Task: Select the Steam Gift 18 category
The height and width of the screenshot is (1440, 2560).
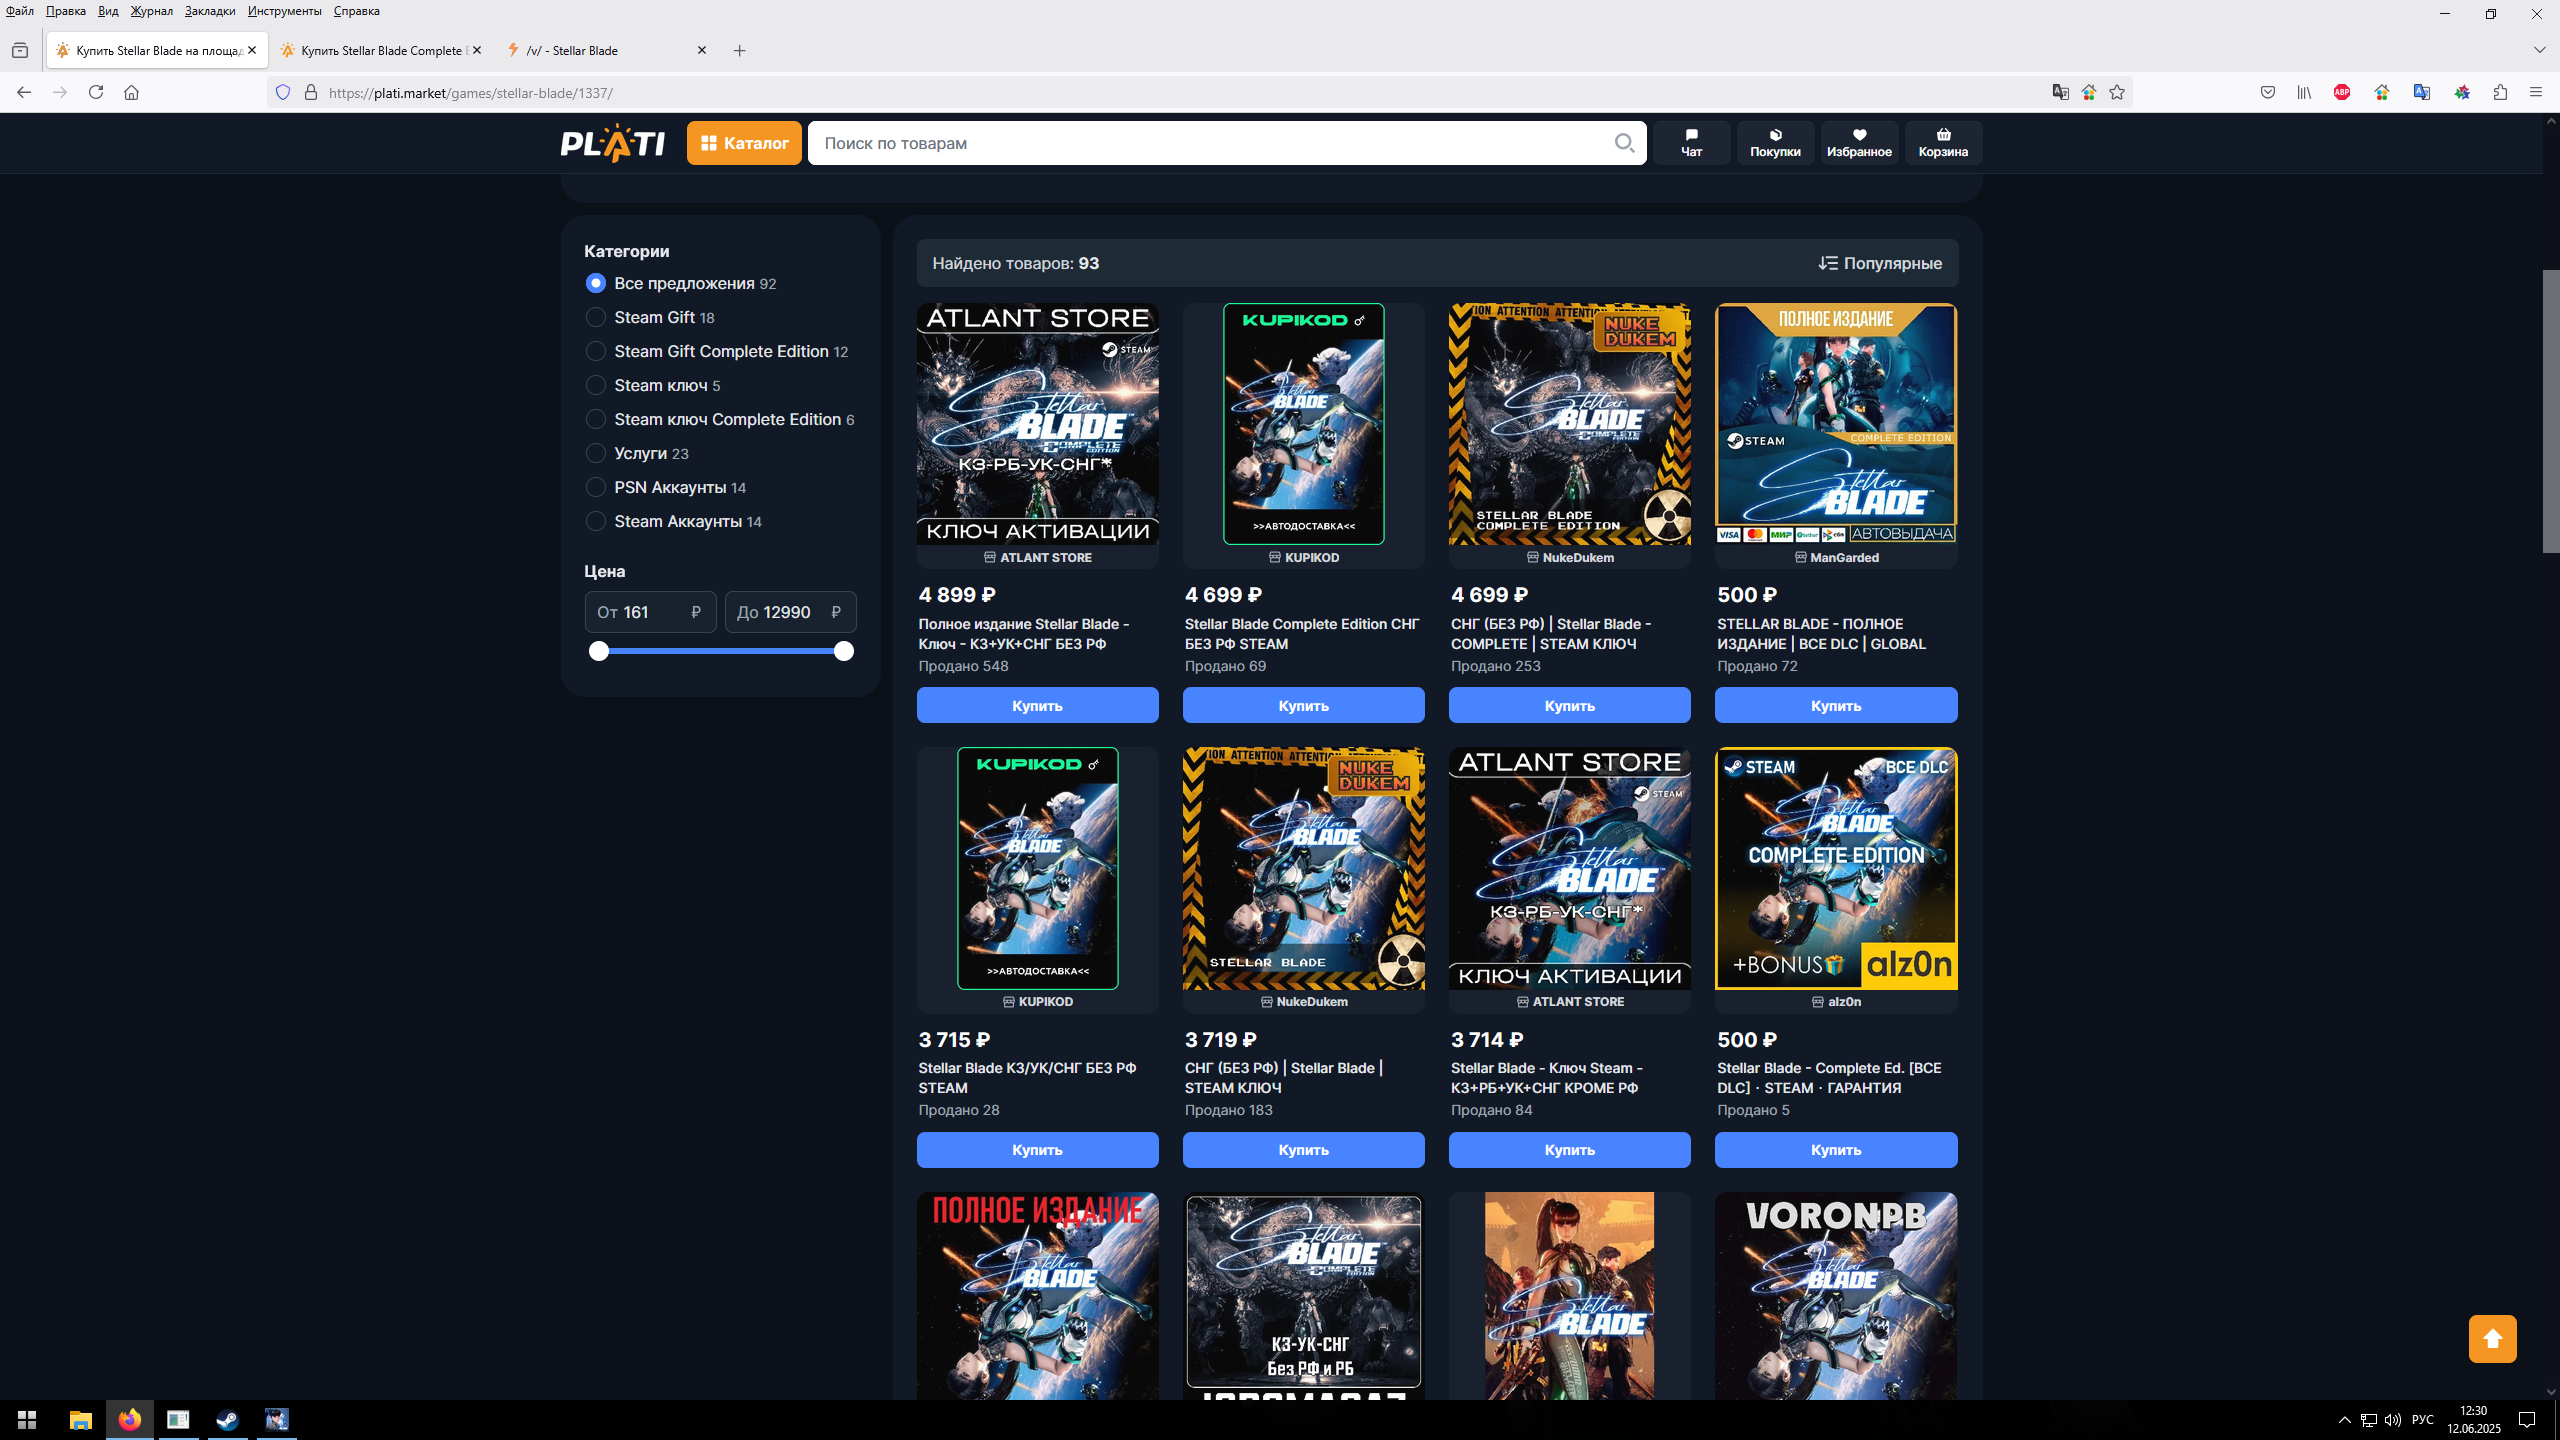Action: tap(650, 317)
